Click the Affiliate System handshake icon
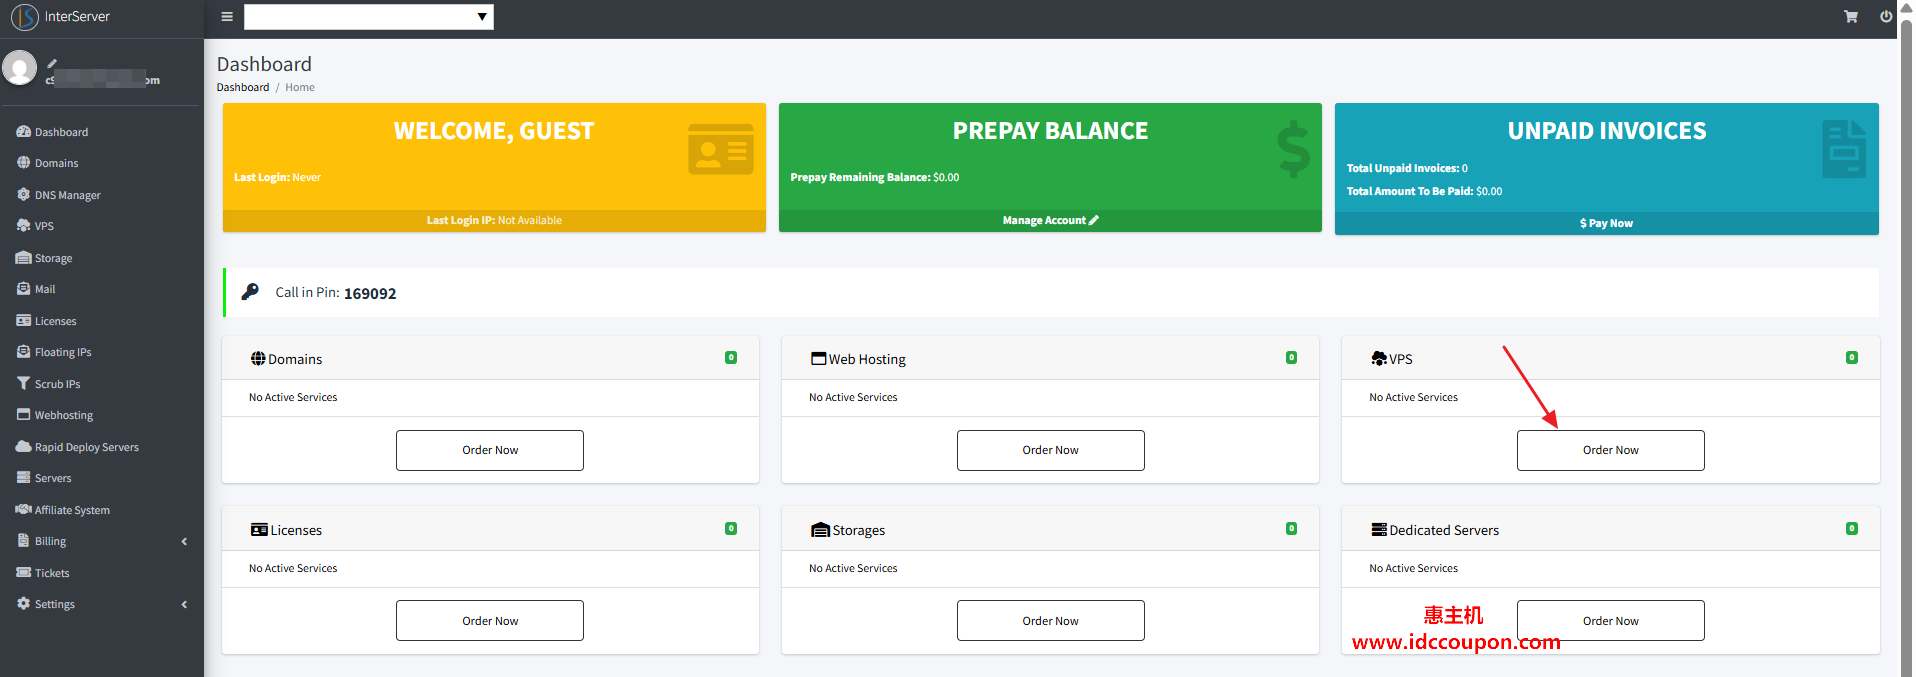Image resolution: width=1916 pixels, height=677 pixels. (x=23, y=509)
